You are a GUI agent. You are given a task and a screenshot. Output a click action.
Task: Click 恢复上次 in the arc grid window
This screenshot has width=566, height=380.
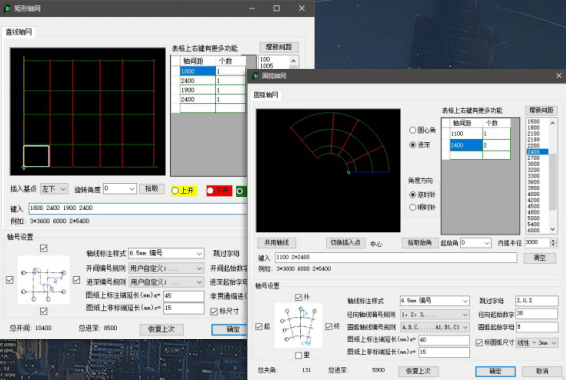tap(418, 371)
